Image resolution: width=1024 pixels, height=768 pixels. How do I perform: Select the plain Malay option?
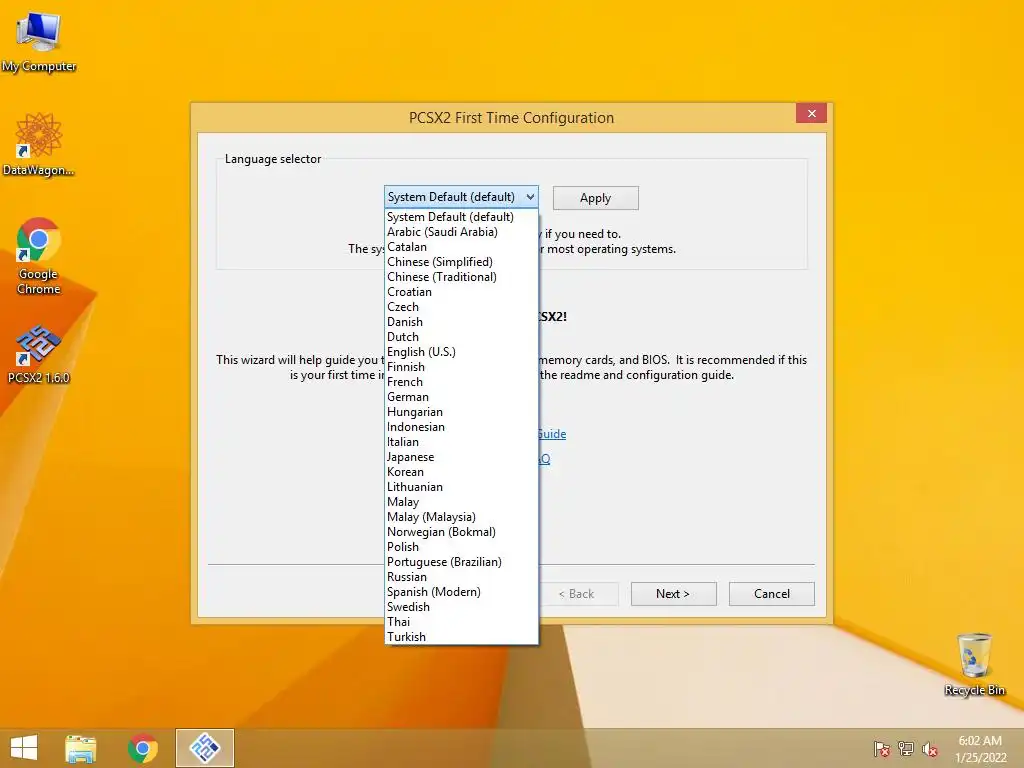(461, 502)
